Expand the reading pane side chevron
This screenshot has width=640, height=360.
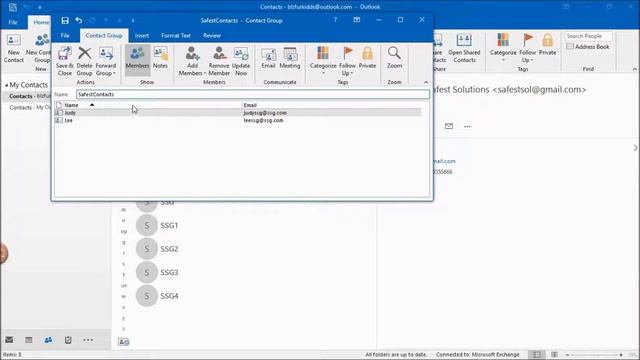(x=636, y=148)
